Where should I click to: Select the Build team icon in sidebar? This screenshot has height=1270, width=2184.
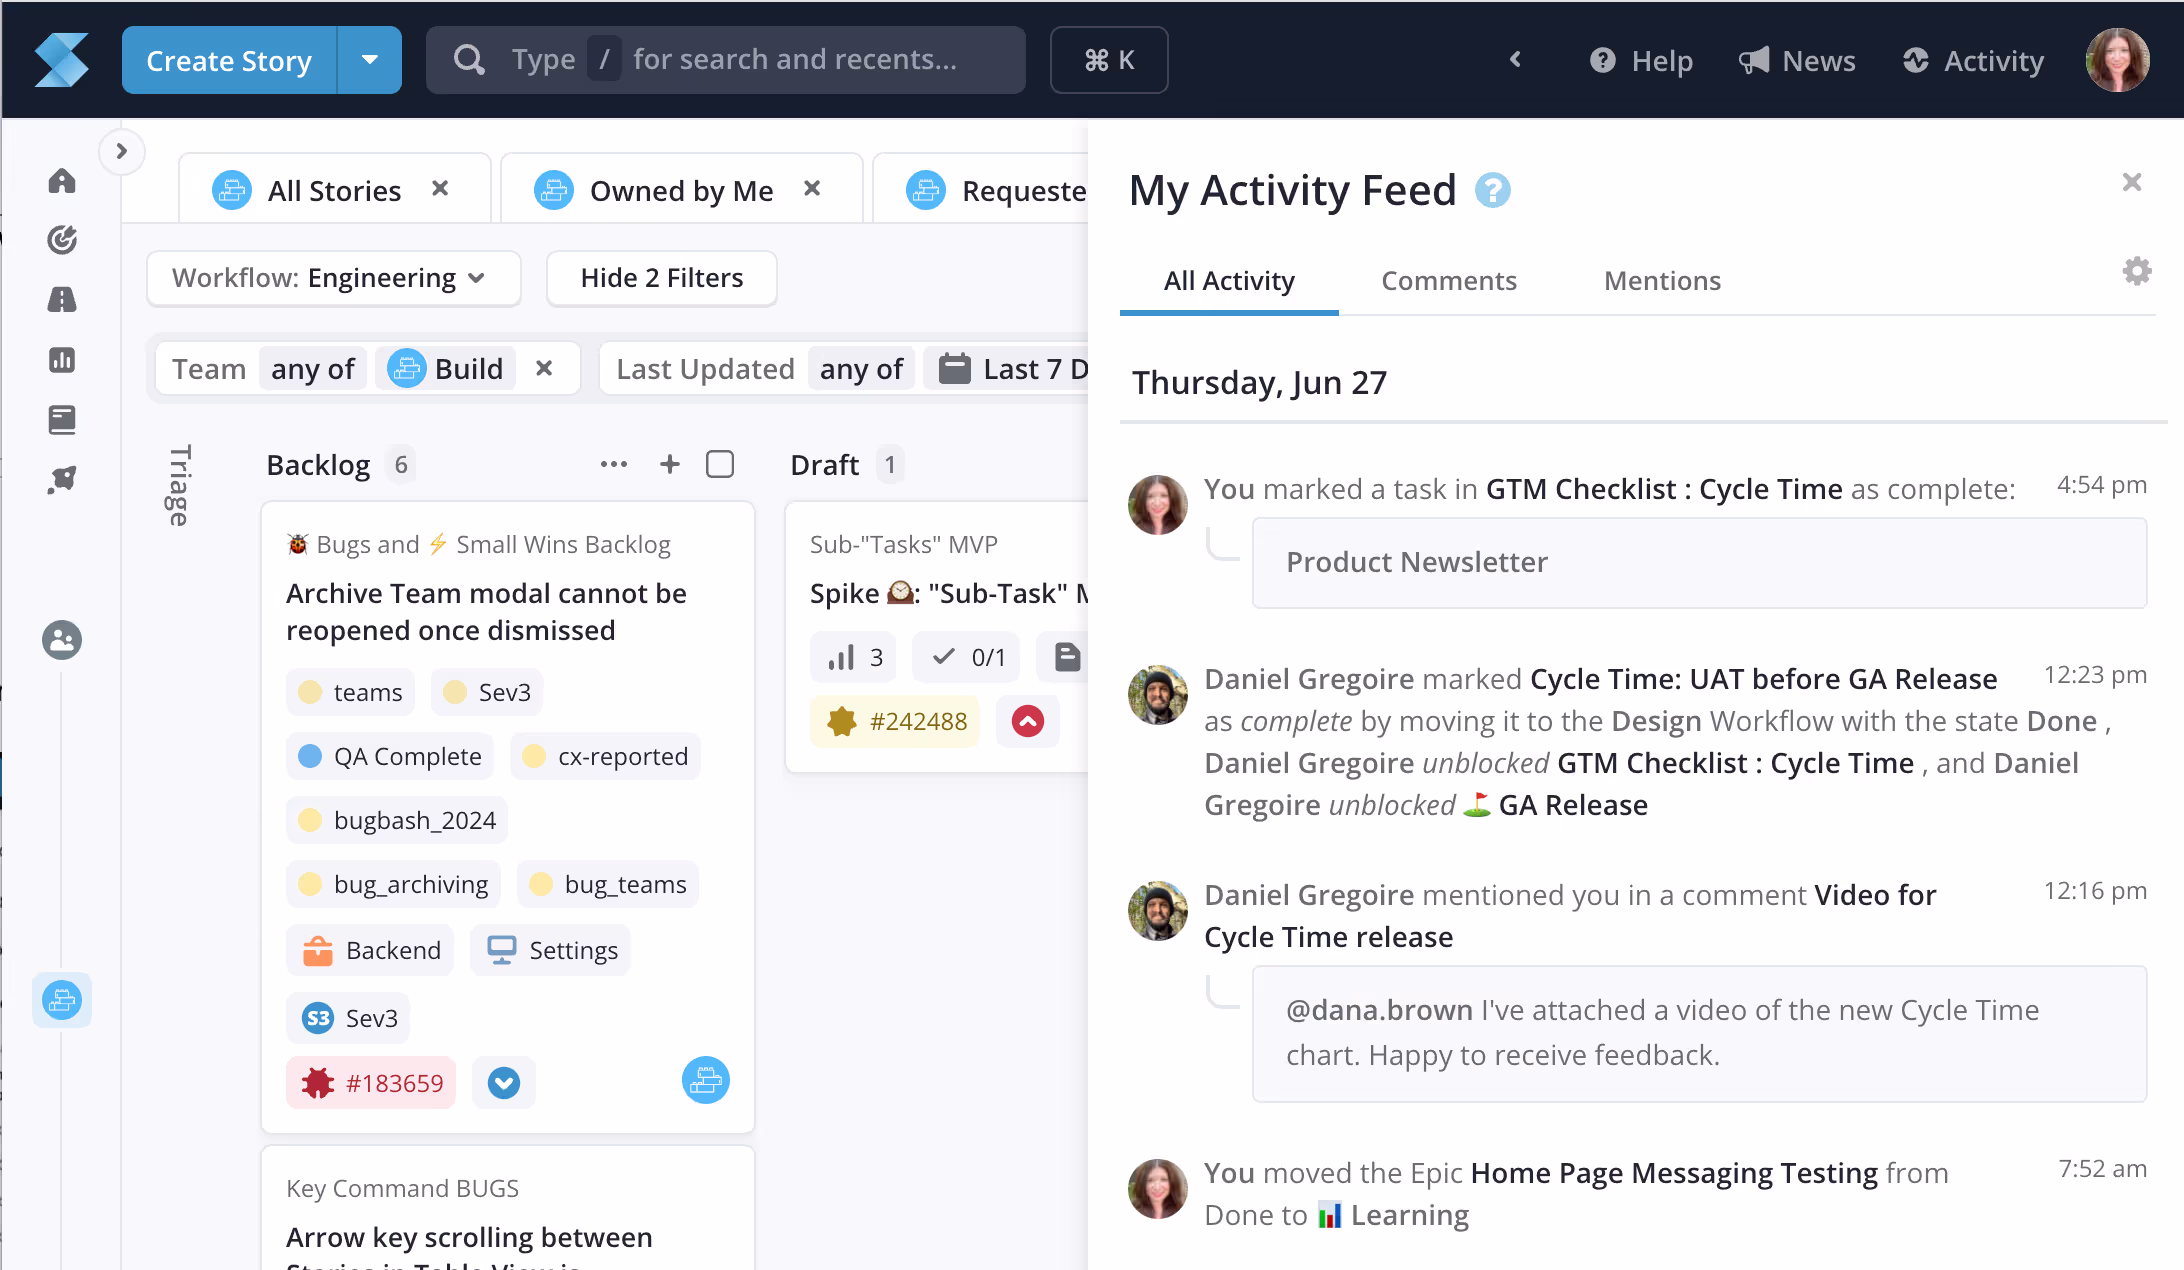pos(62,1000)
